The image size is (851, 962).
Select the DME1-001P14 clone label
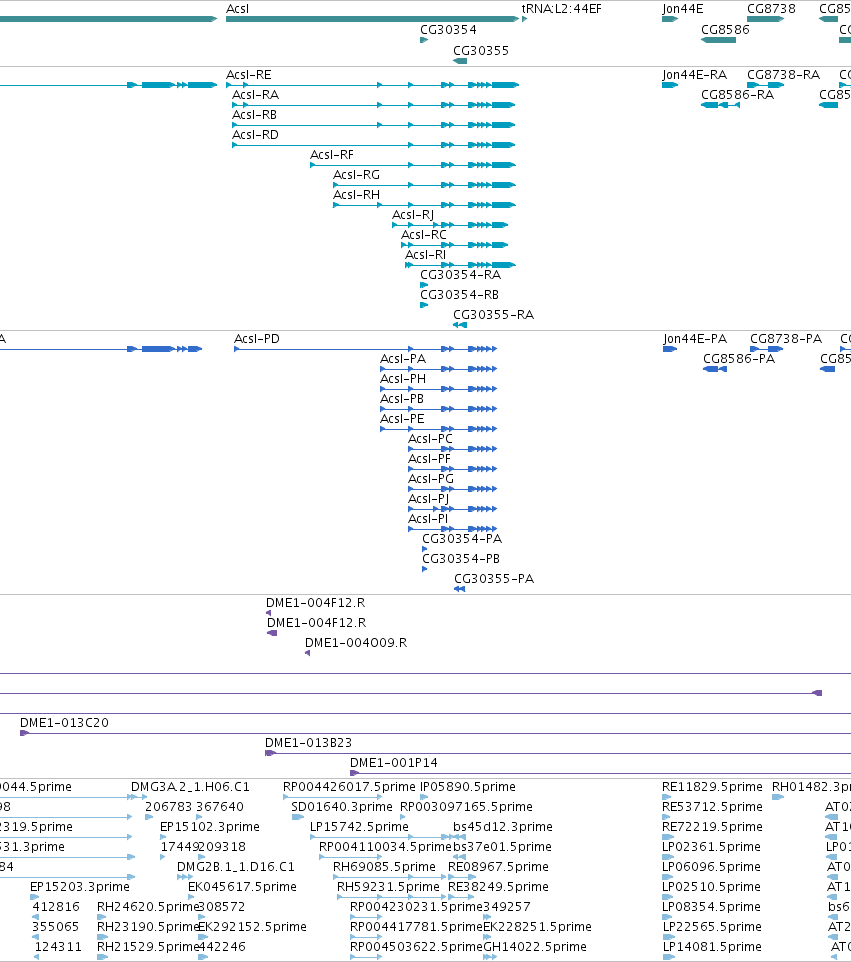pos(394,763)
